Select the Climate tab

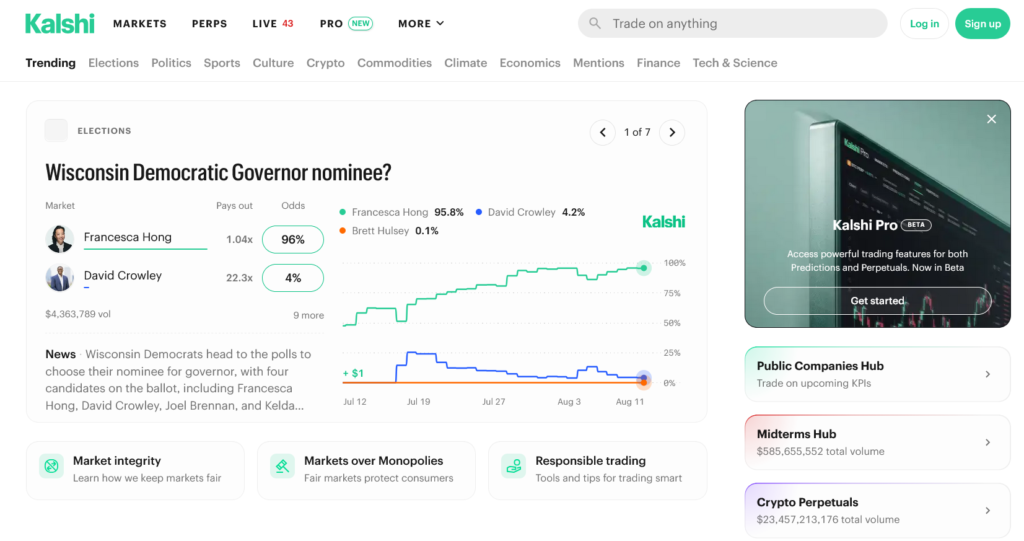[x=466, y=63]
